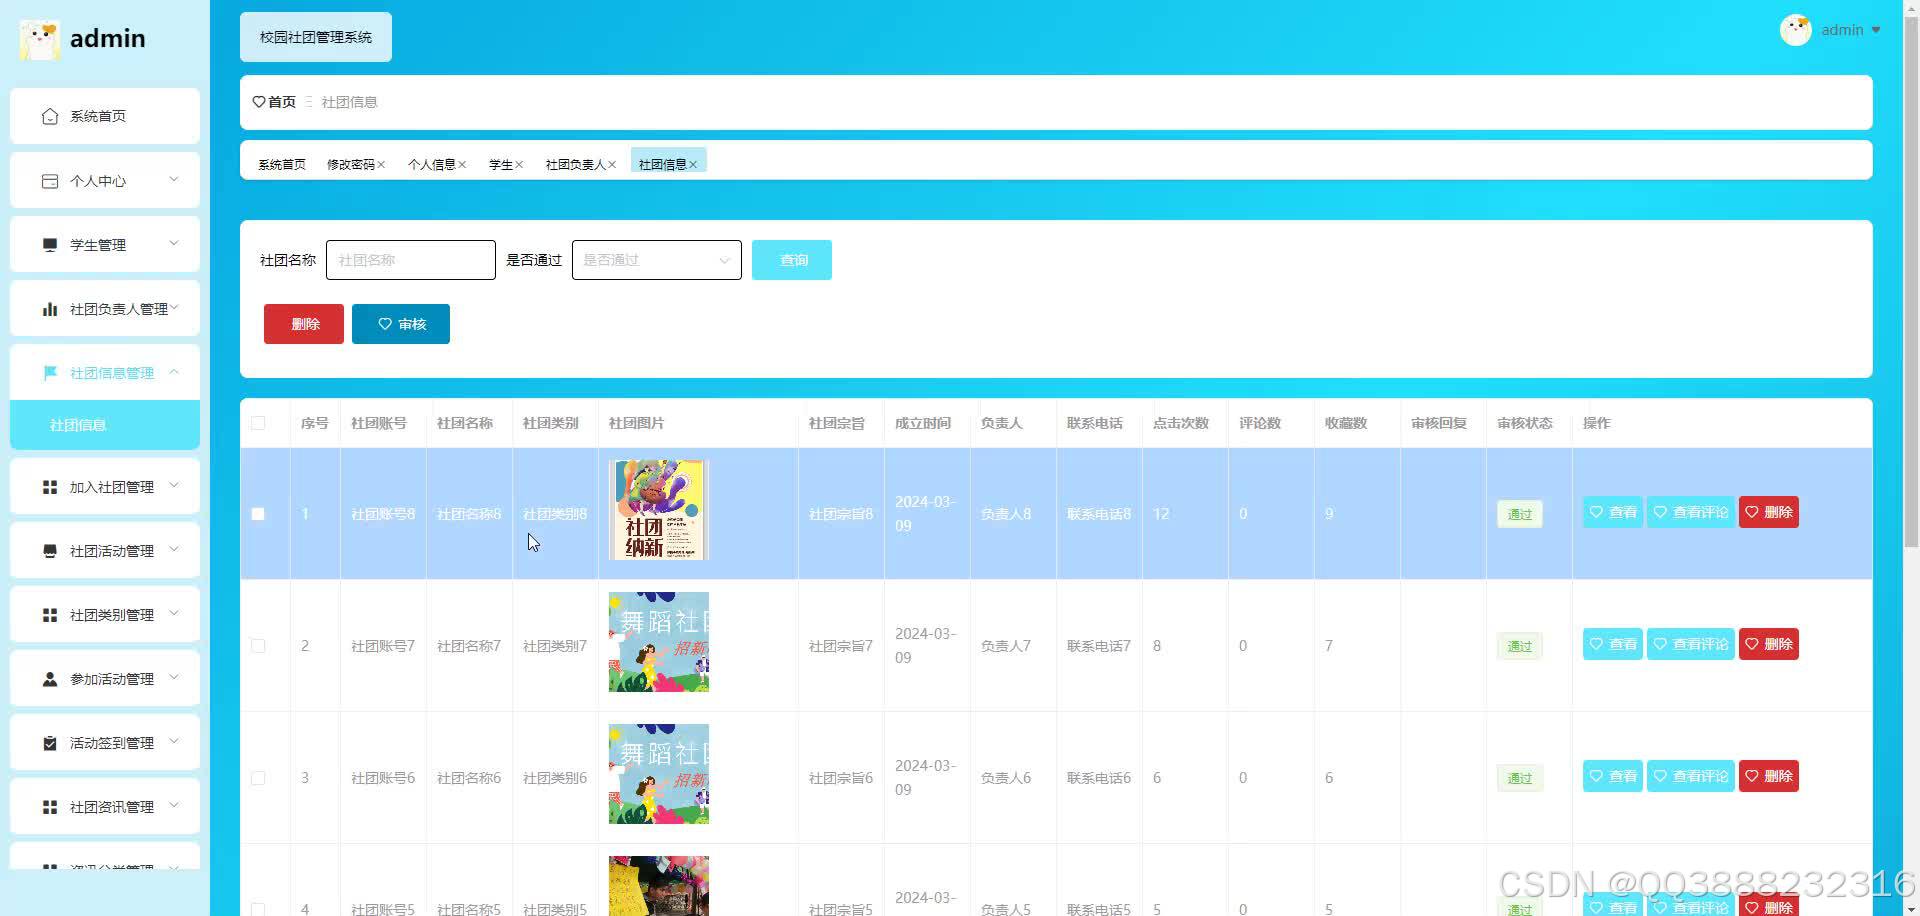Click the card icon beside 个人中心
This screenshot has width=1920, height=916.
pos(50,181)
